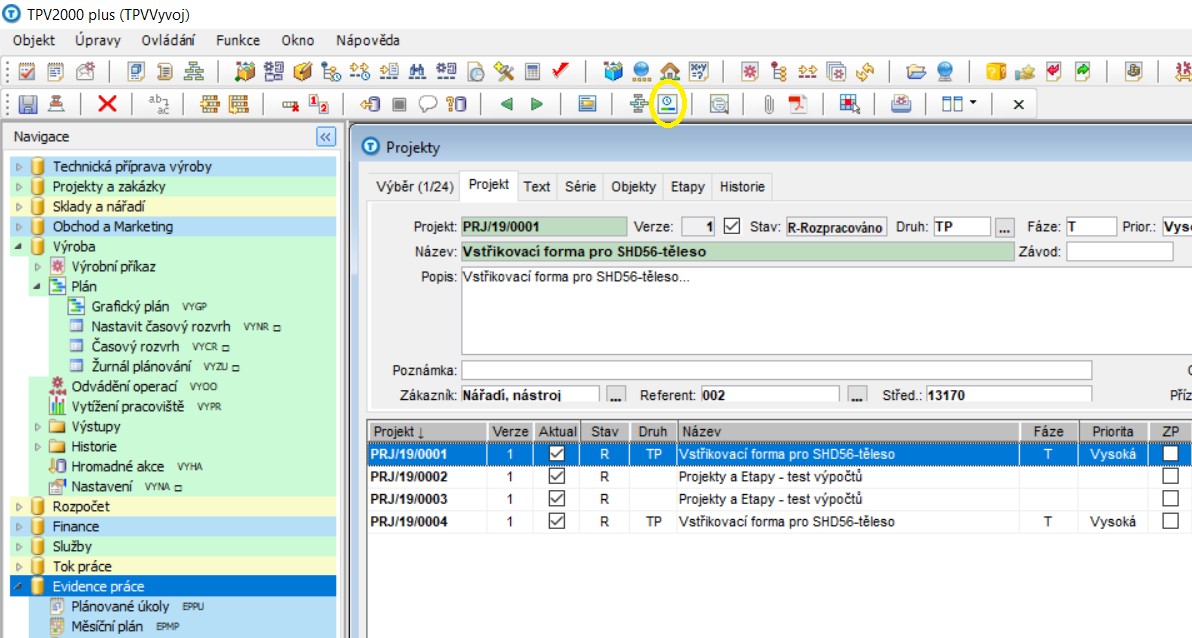Switch to the Historie tab
Screen dimensions: 1192x638
point(742,186)
